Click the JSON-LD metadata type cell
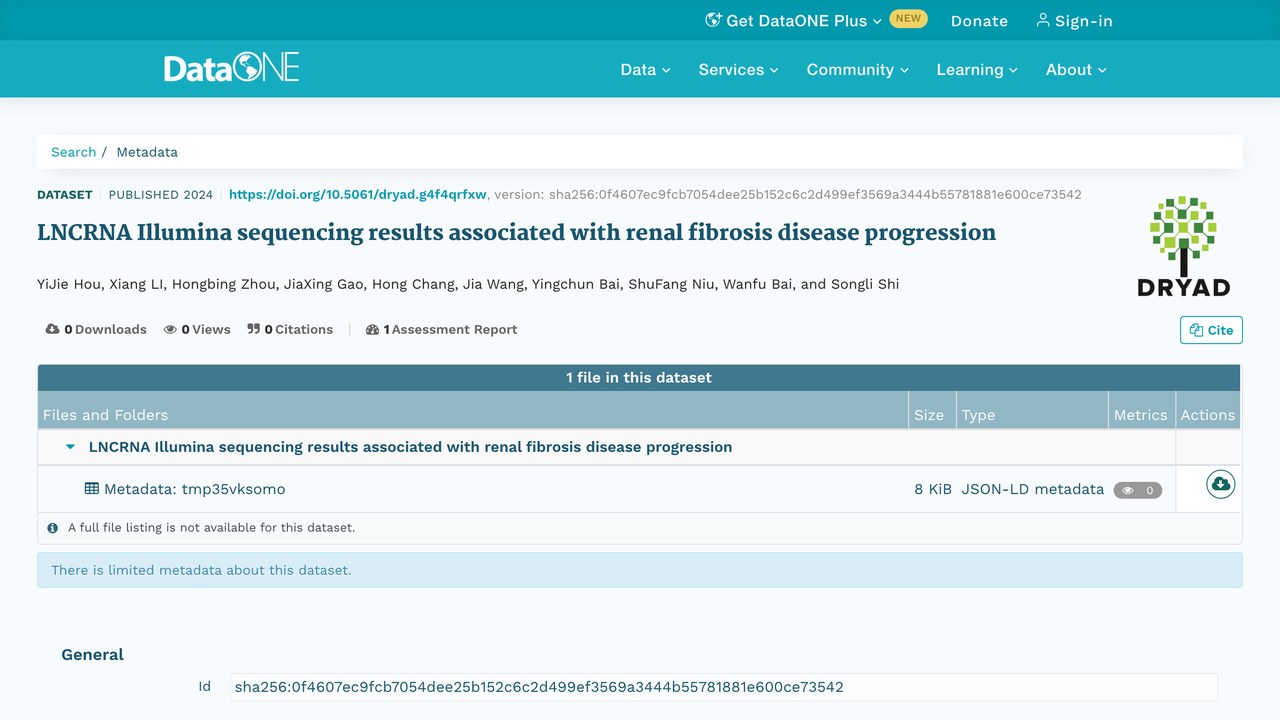Image resolution: width=1280 pixels, height=720 pixels. [1033, 489]
